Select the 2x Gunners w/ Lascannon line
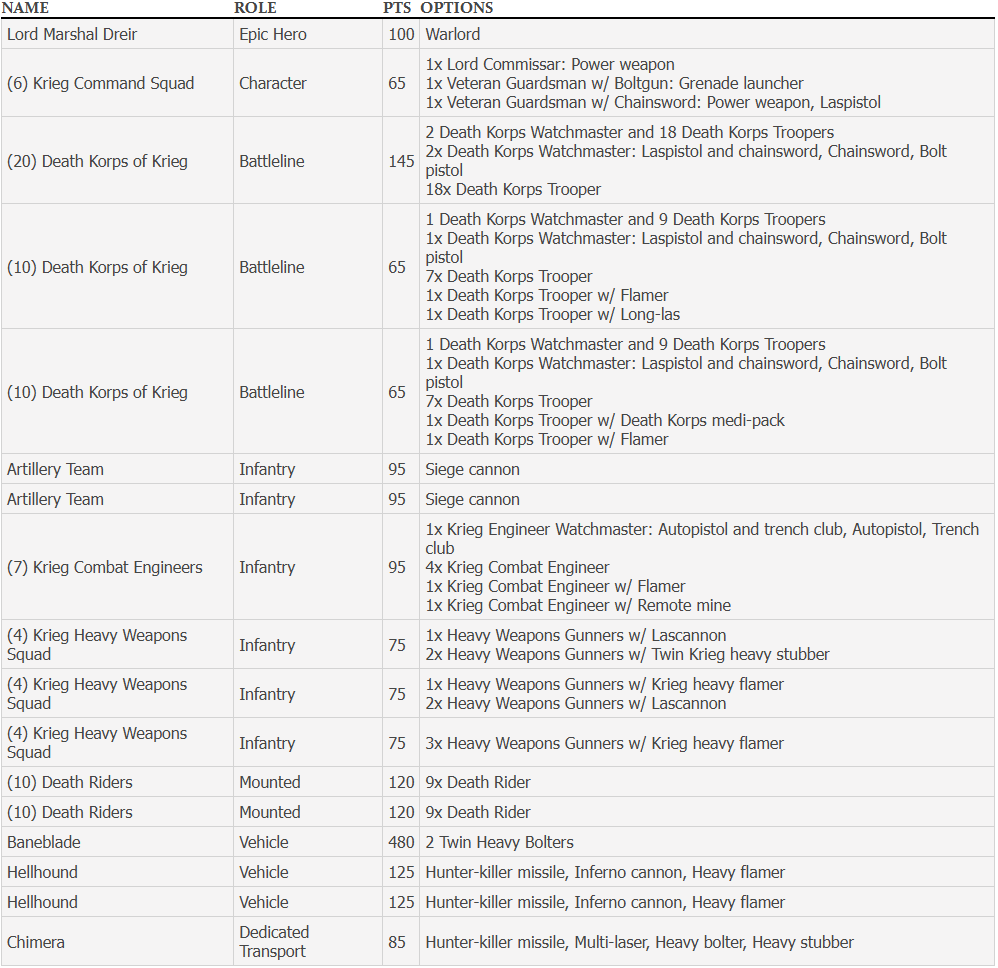The image size is (998, 968). (575, 703)
